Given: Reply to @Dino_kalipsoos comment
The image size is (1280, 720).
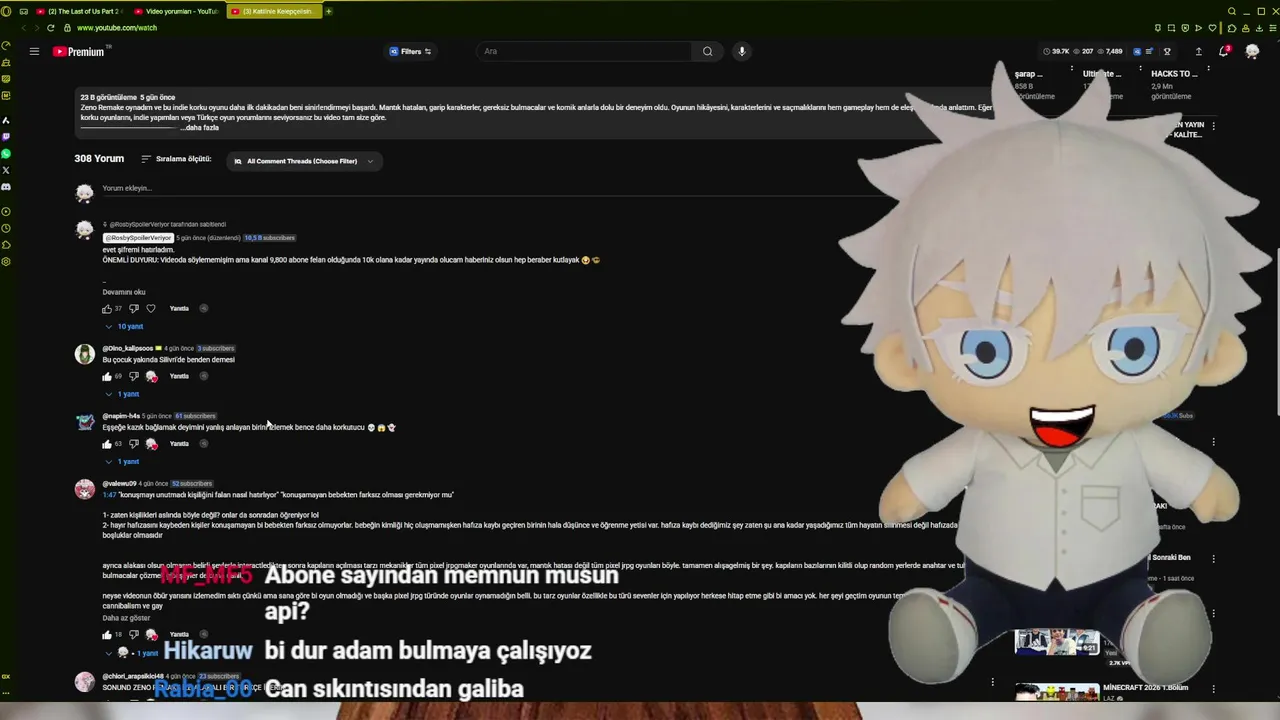Looking at the screenshot, I should (x=179, y=376).
